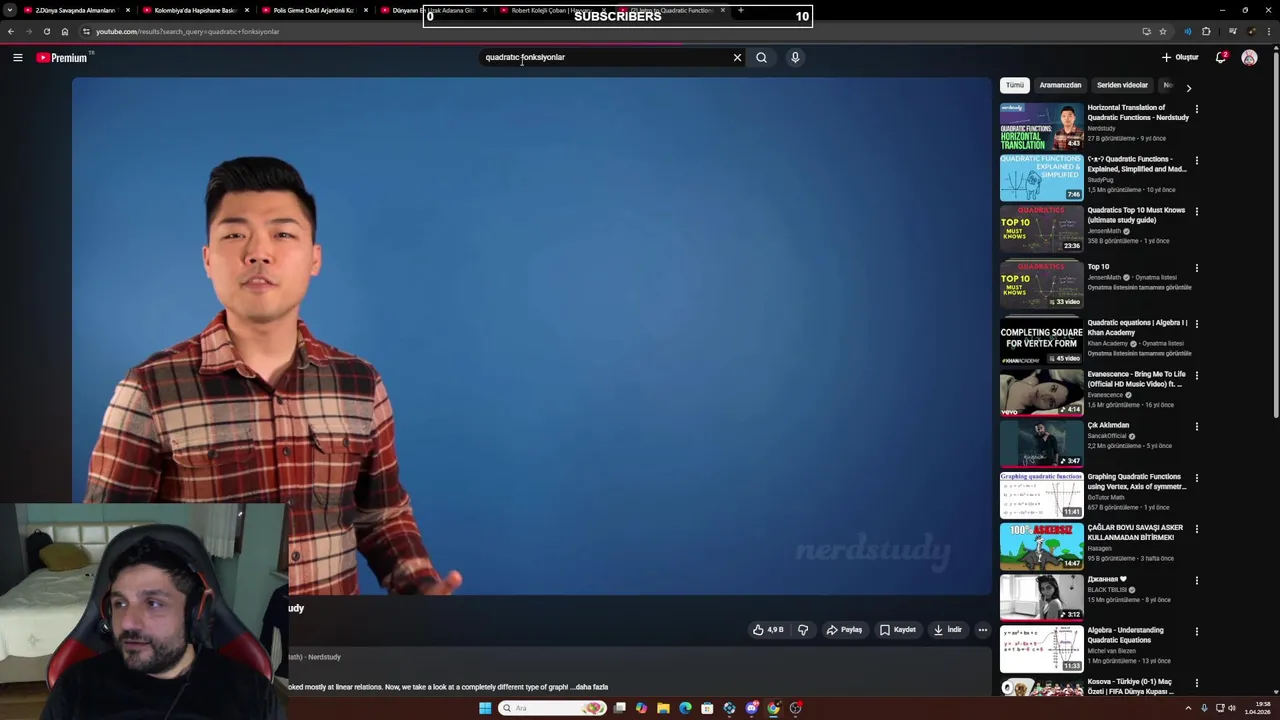Open the Oluştur create button
This screenshot has height=720, width=1280.
[x=1180, y=58]
